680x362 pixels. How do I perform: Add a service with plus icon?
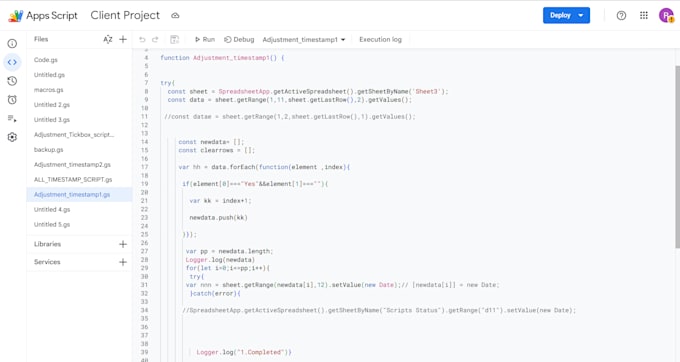coord(123,262)
